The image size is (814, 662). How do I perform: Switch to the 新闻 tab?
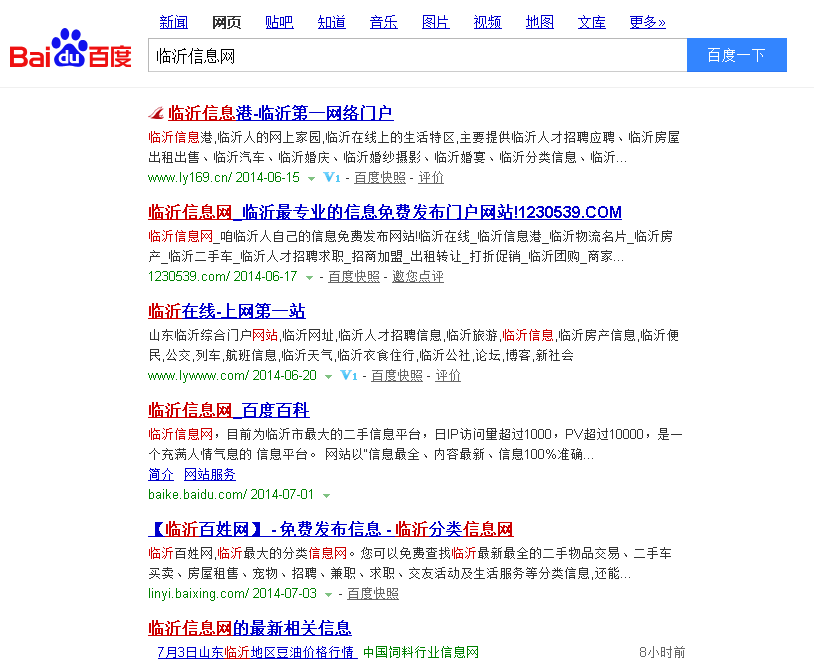click(x=173, y=22)
